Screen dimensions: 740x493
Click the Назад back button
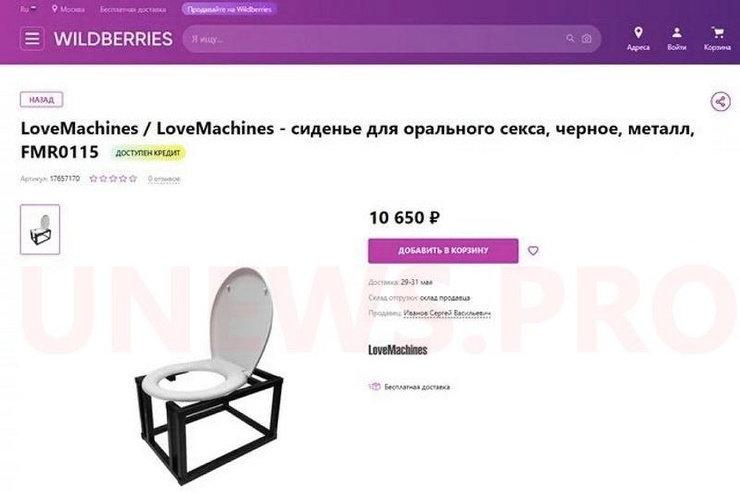(x=42, y=100)
